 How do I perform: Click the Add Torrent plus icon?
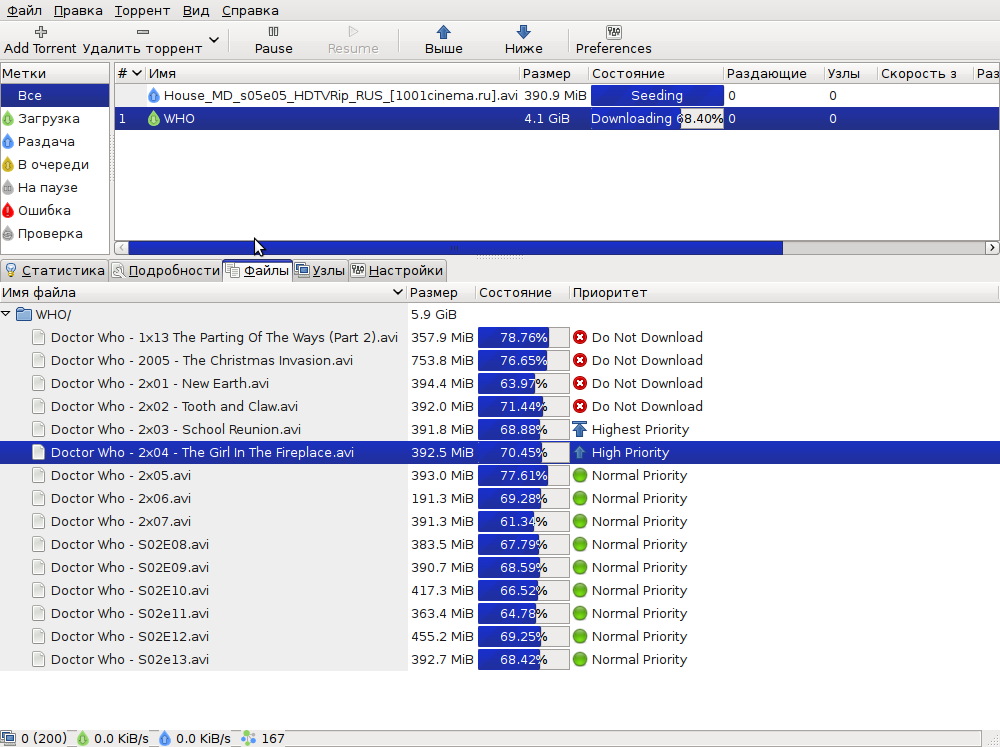41,31
